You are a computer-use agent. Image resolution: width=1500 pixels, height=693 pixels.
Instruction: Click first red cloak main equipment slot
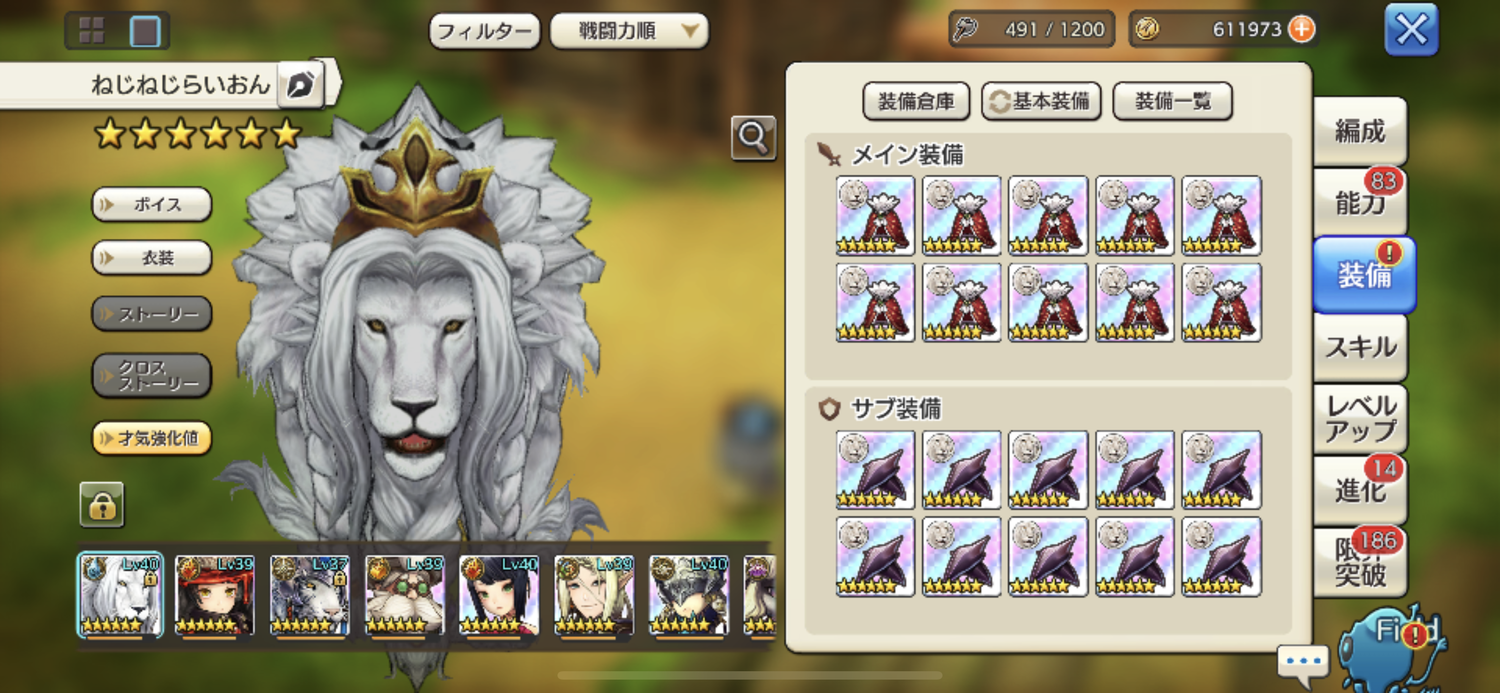(875, 216)
